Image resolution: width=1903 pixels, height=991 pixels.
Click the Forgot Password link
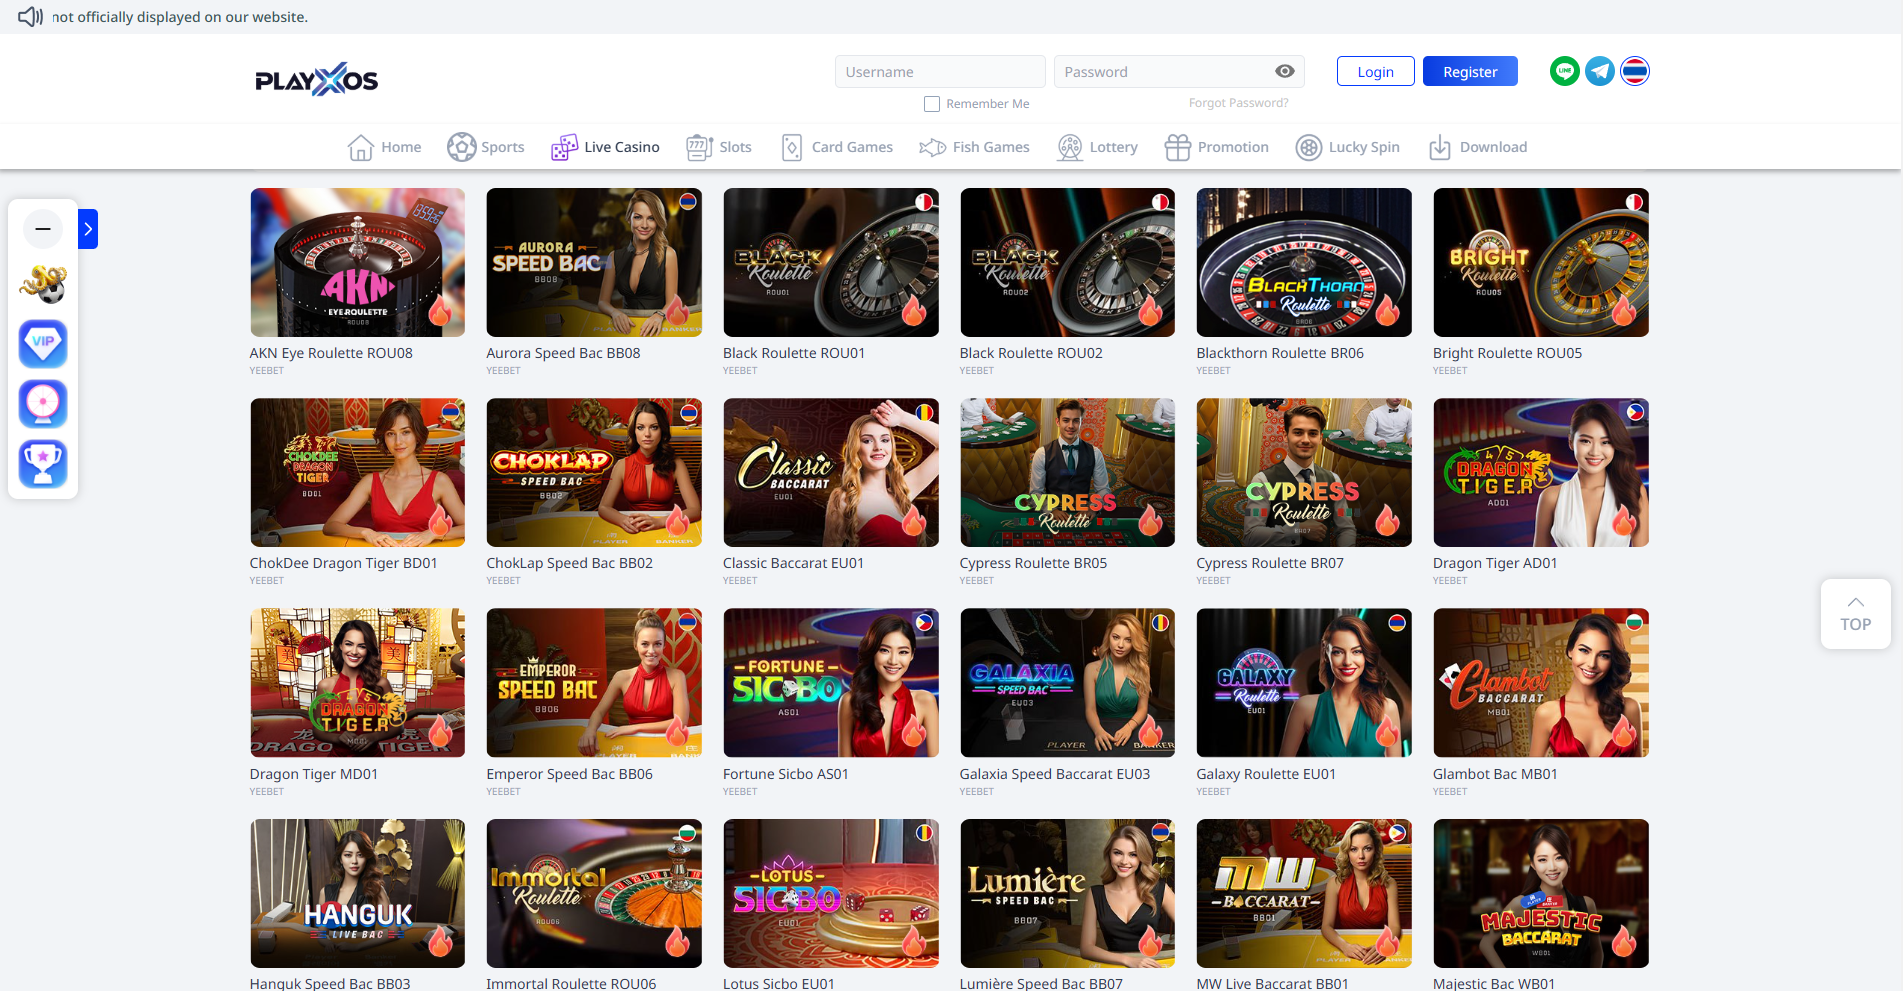coord(1238,103)
